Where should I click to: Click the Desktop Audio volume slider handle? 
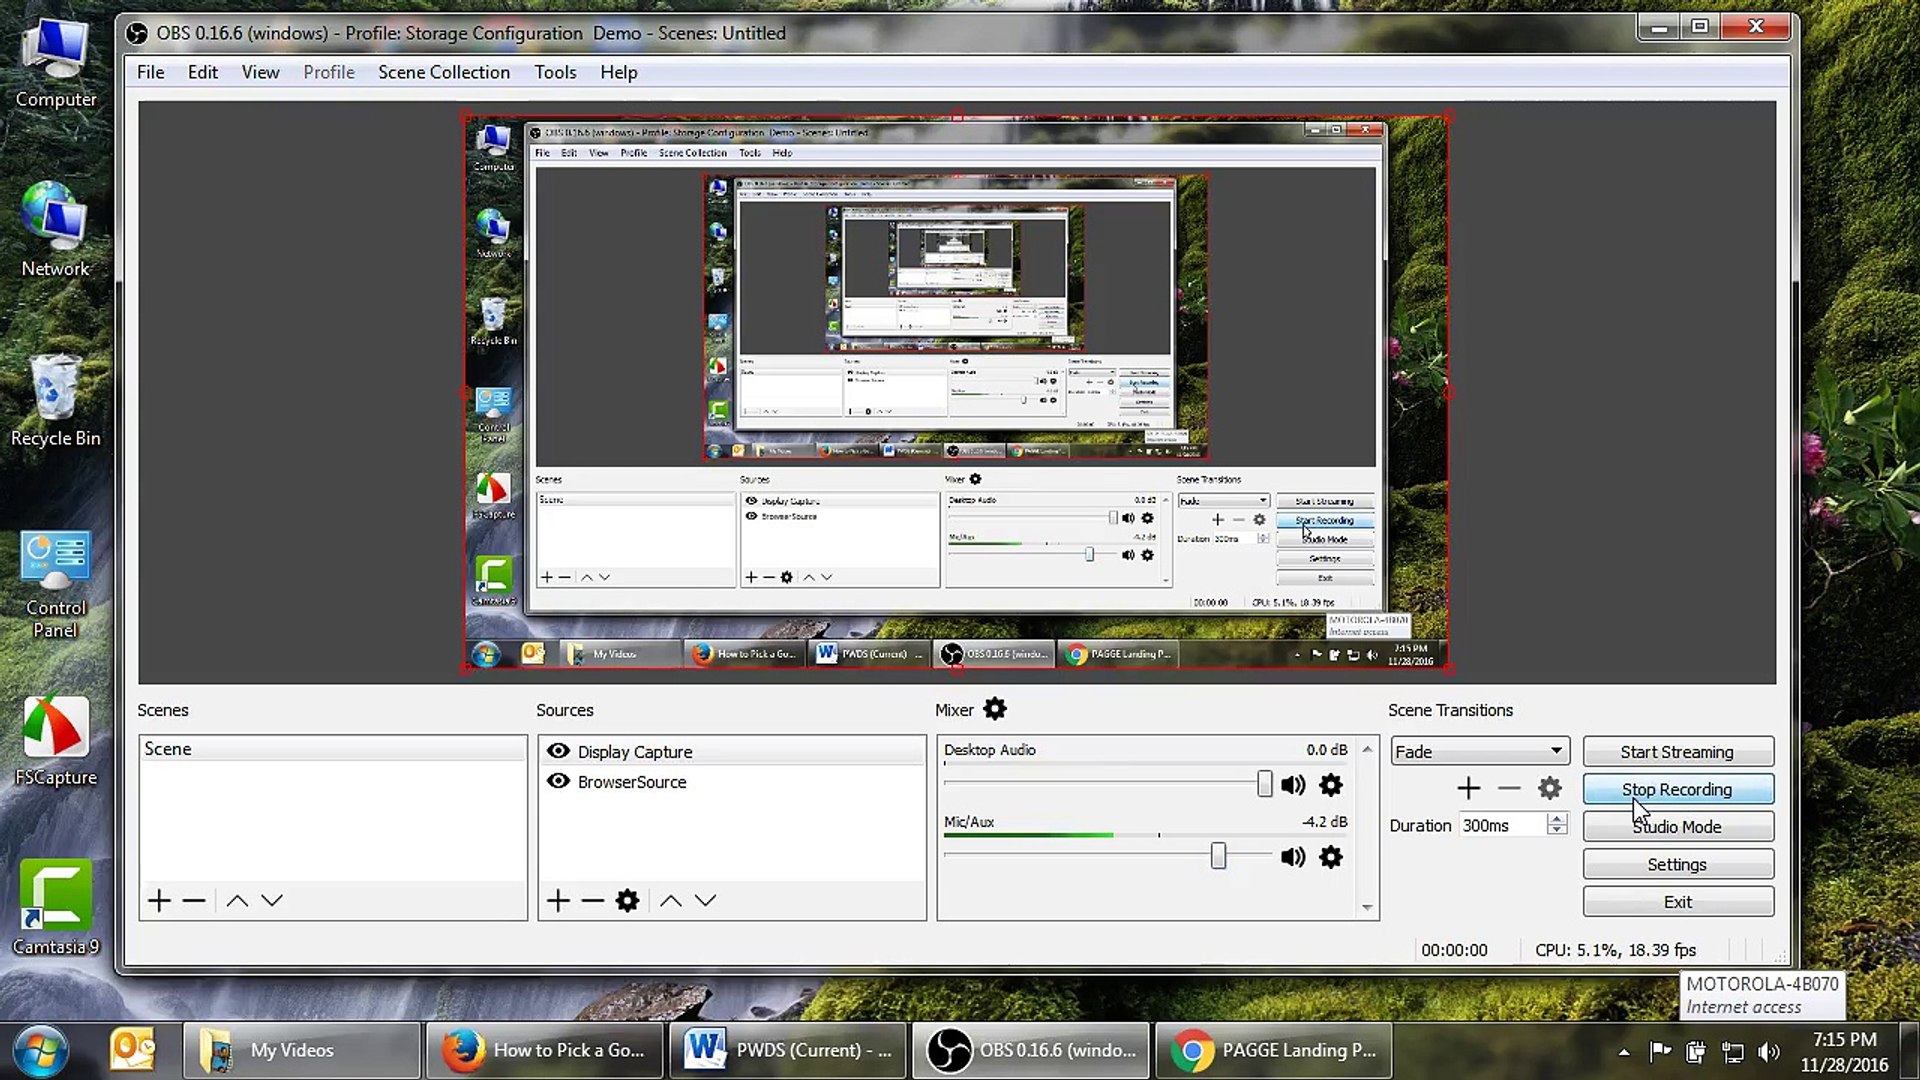(1265, 784)
